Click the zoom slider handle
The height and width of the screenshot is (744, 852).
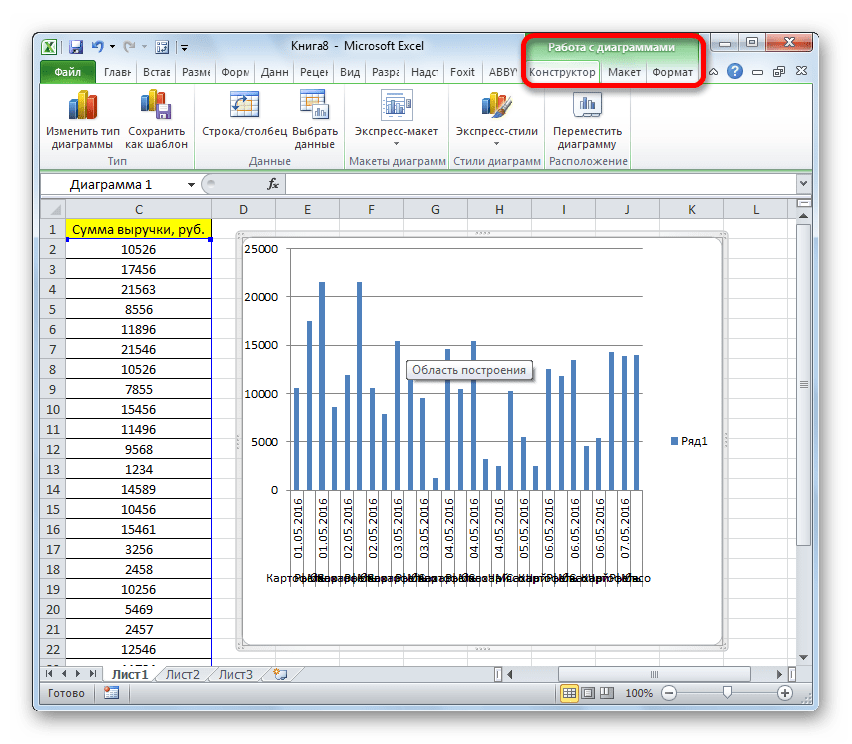[x=727, y=693]
